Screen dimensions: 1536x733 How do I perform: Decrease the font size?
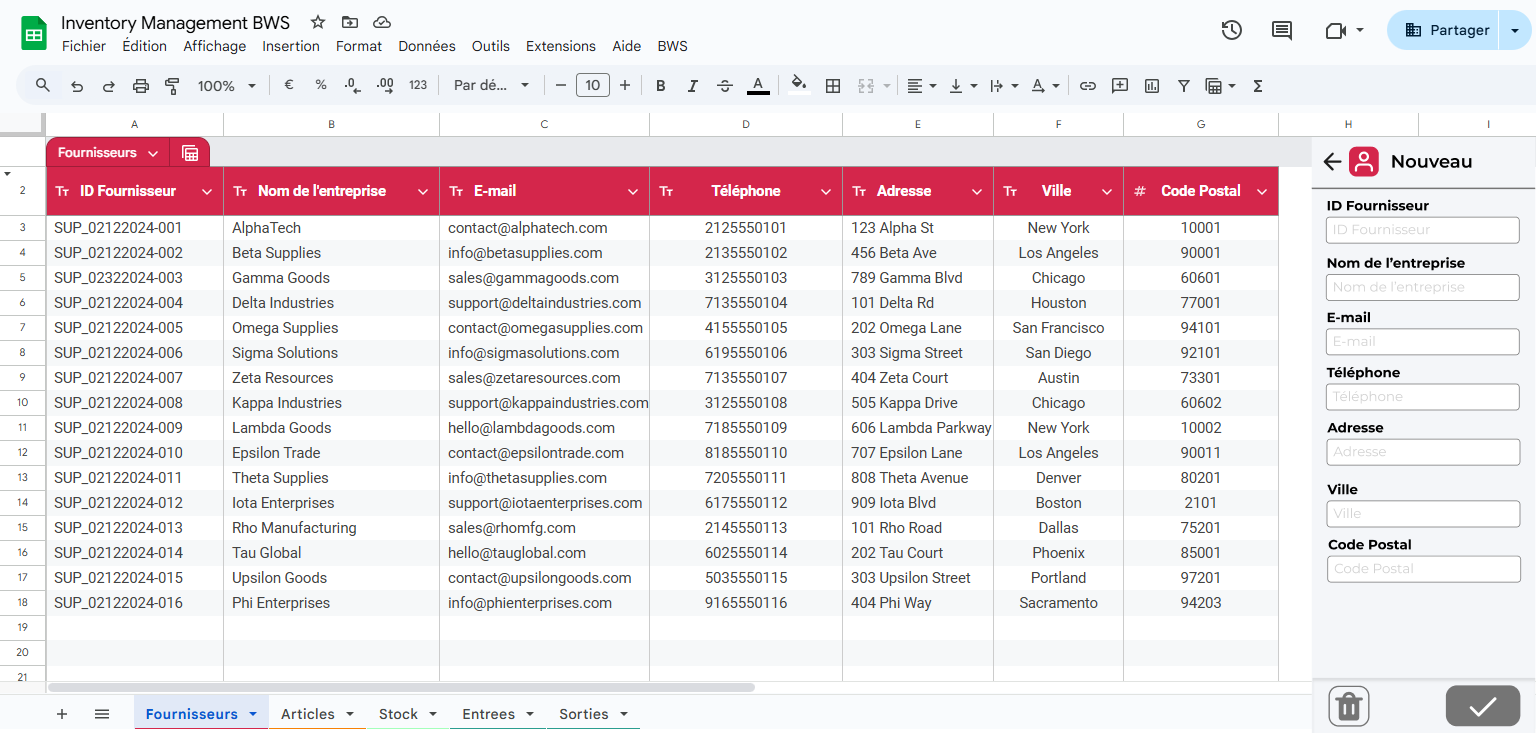pyautogui.click(x=561, y=86)
